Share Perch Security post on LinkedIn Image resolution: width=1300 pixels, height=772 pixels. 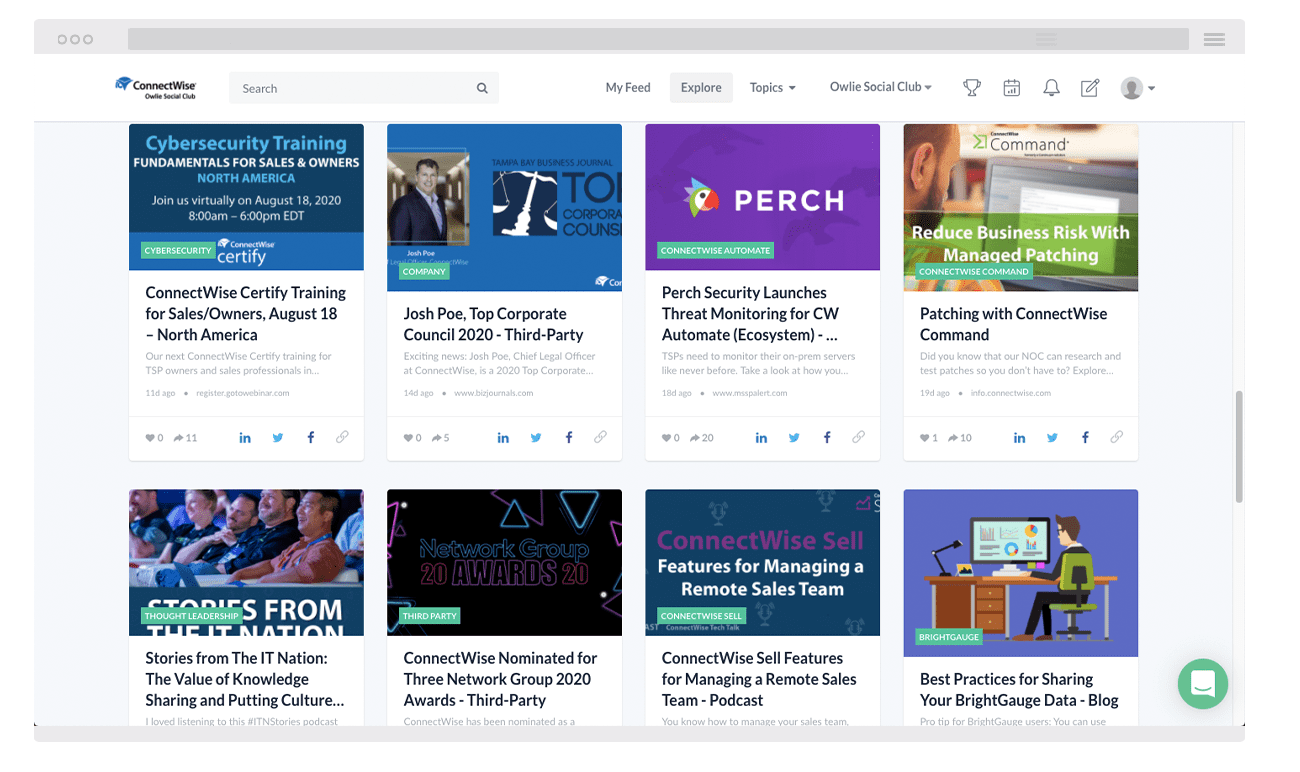(x=761, y=437)
